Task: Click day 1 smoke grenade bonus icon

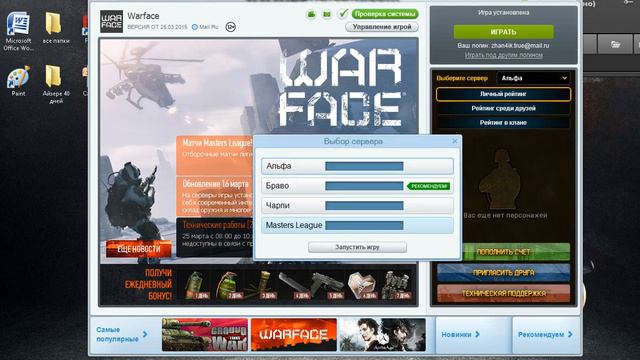Action: pos(196,285)
